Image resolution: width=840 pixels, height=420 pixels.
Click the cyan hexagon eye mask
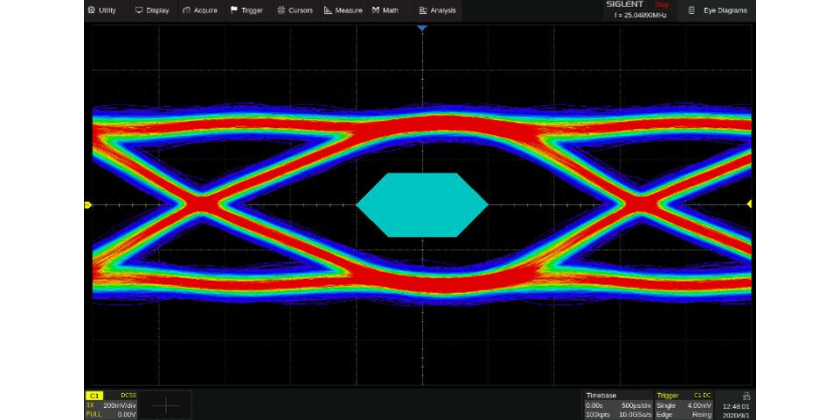point(422,205)
